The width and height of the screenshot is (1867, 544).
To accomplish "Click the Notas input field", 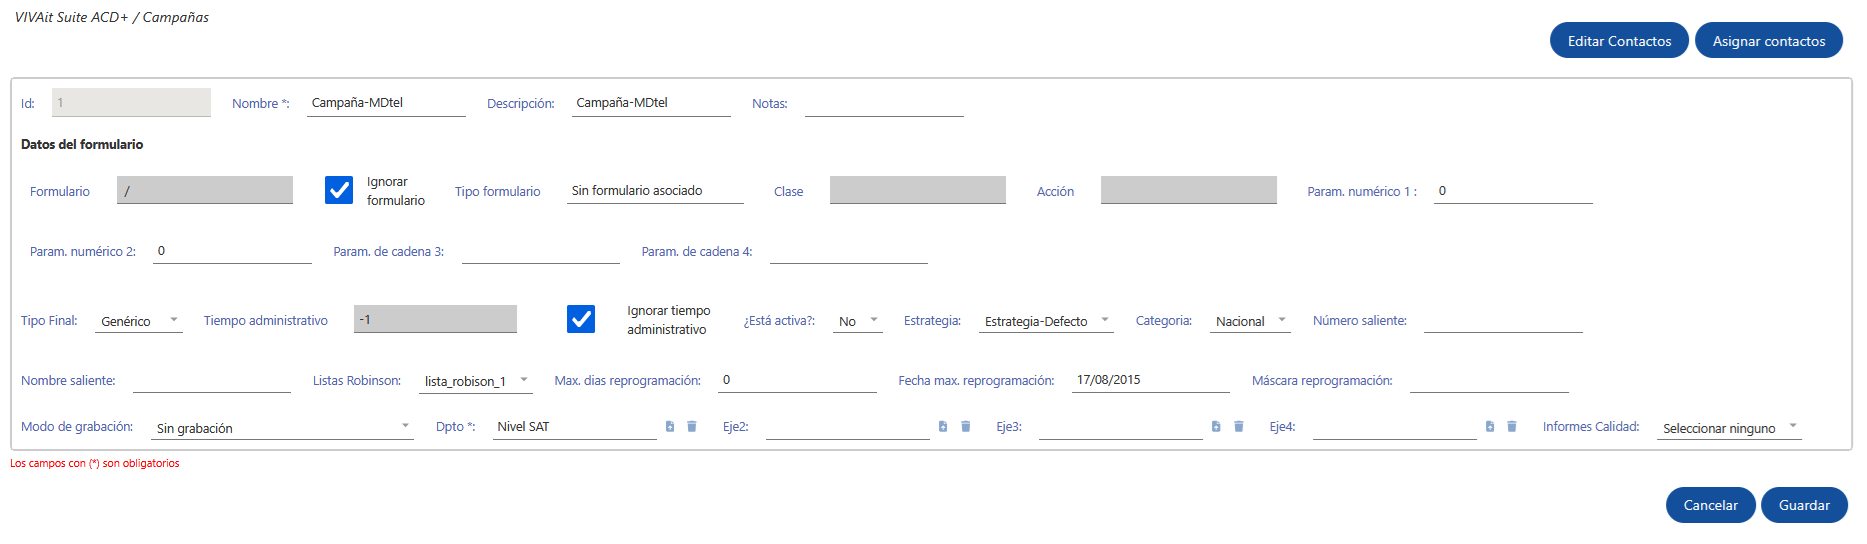I will coord(884,104).
